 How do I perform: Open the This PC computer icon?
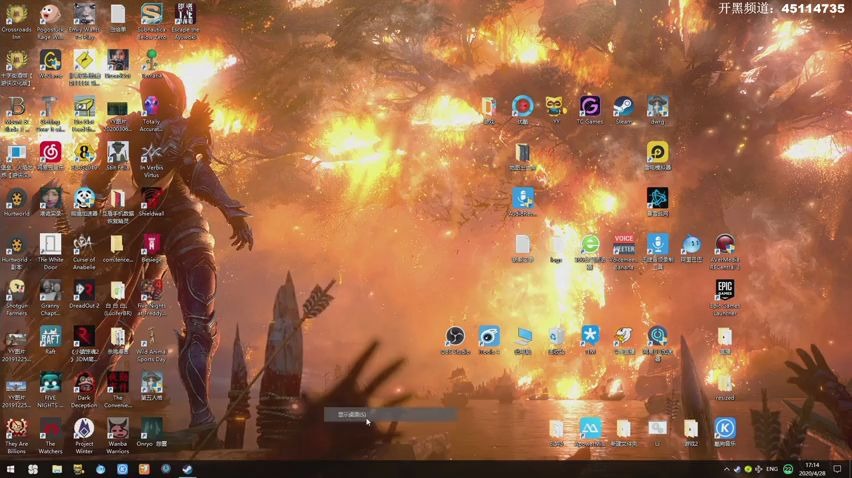coord(523,340)
